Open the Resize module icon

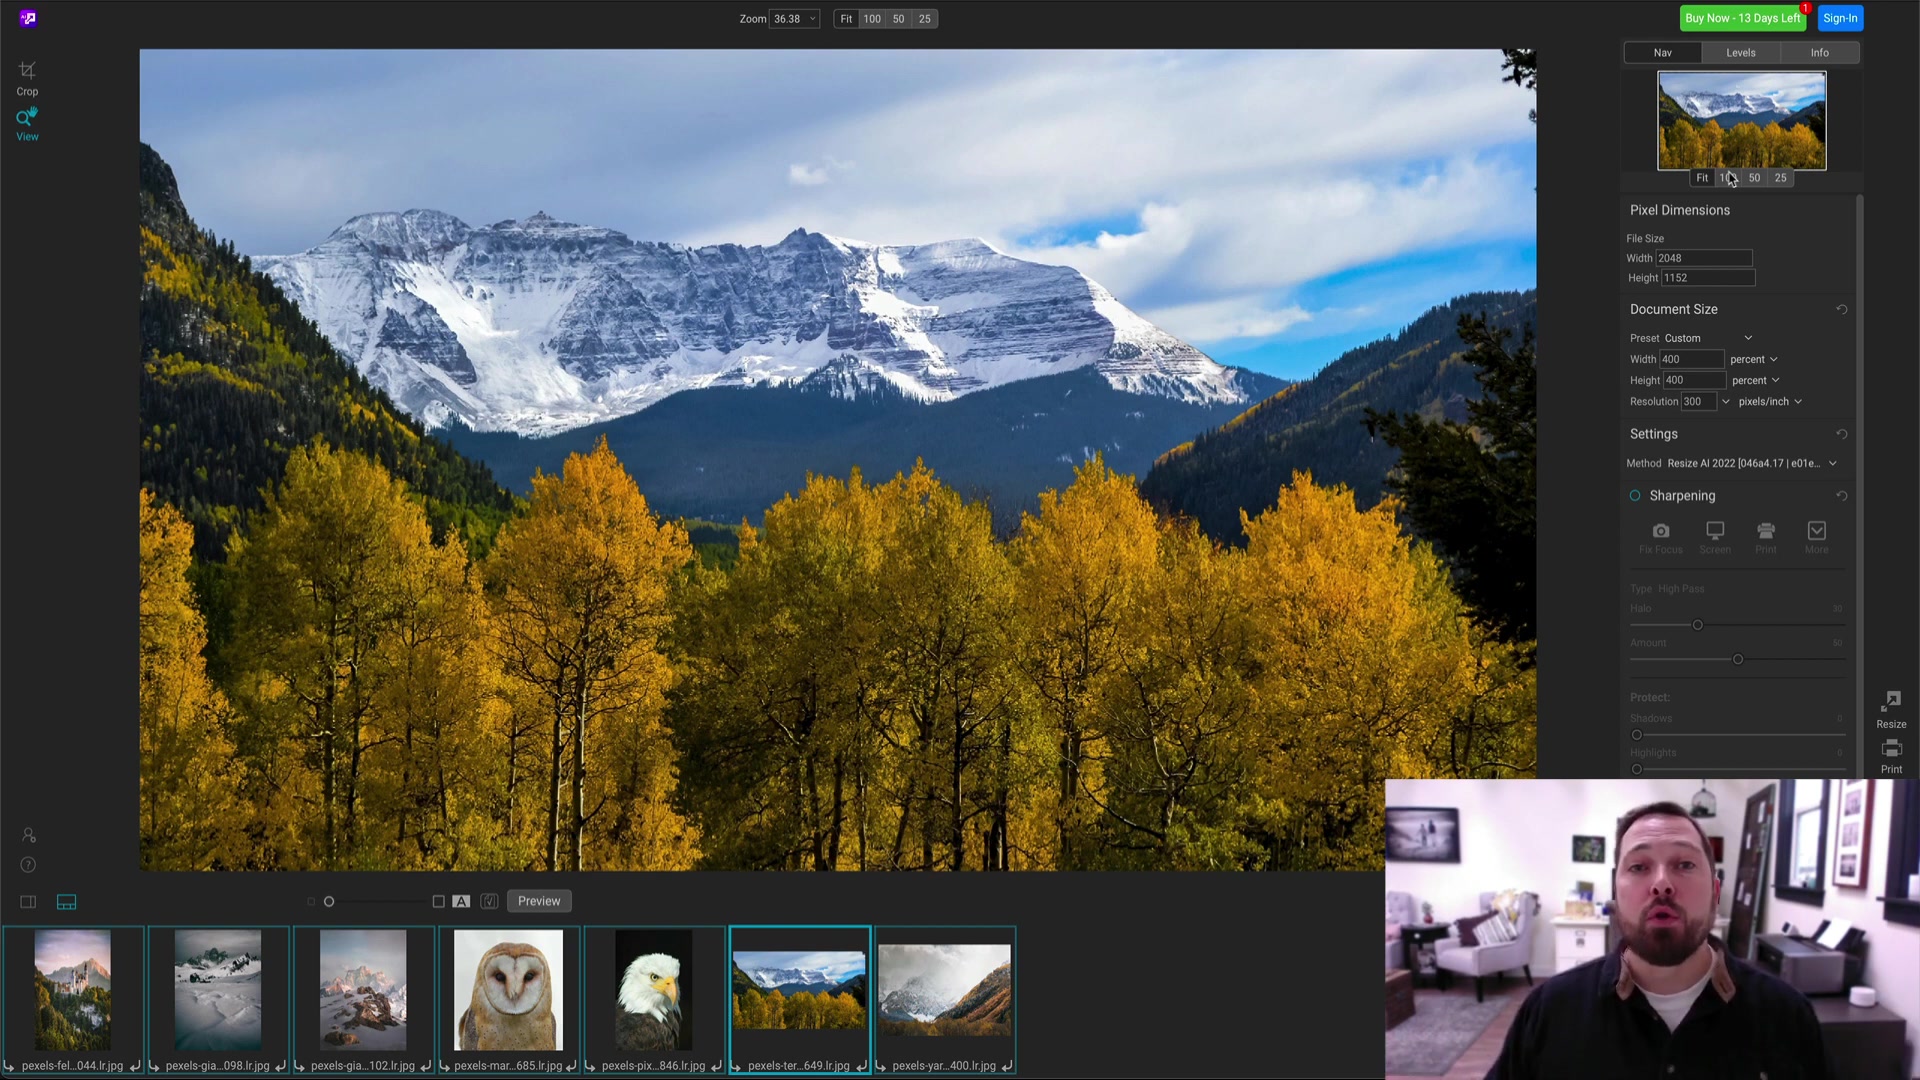click(1891, 709)
